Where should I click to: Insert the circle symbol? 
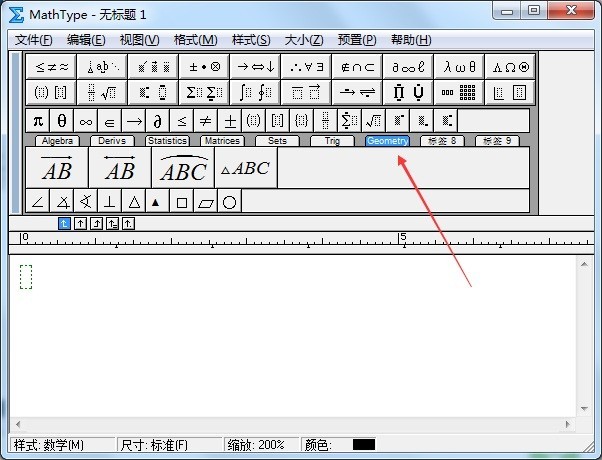(229, 202)
